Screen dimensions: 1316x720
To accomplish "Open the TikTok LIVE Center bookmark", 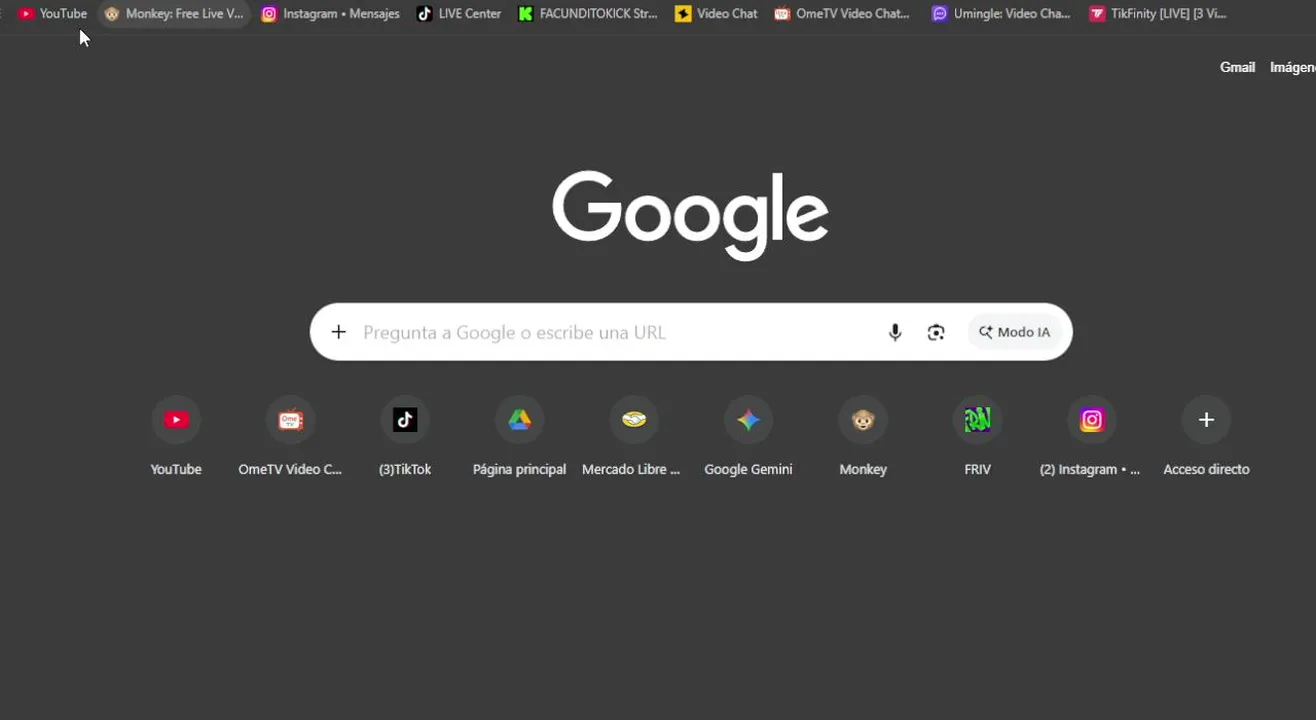I will pyautogui.click(x=459, y=14).
